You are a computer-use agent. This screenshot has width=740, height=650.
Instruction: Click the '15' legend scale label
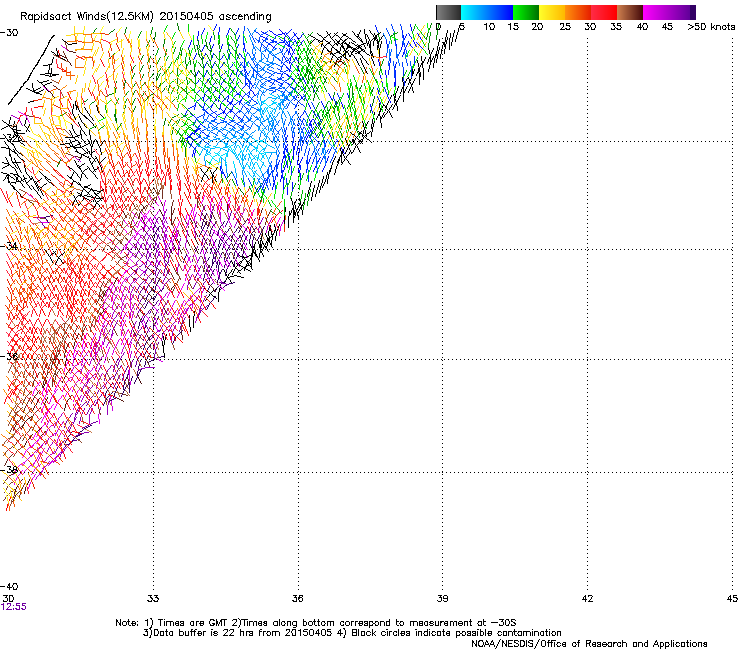513,27
